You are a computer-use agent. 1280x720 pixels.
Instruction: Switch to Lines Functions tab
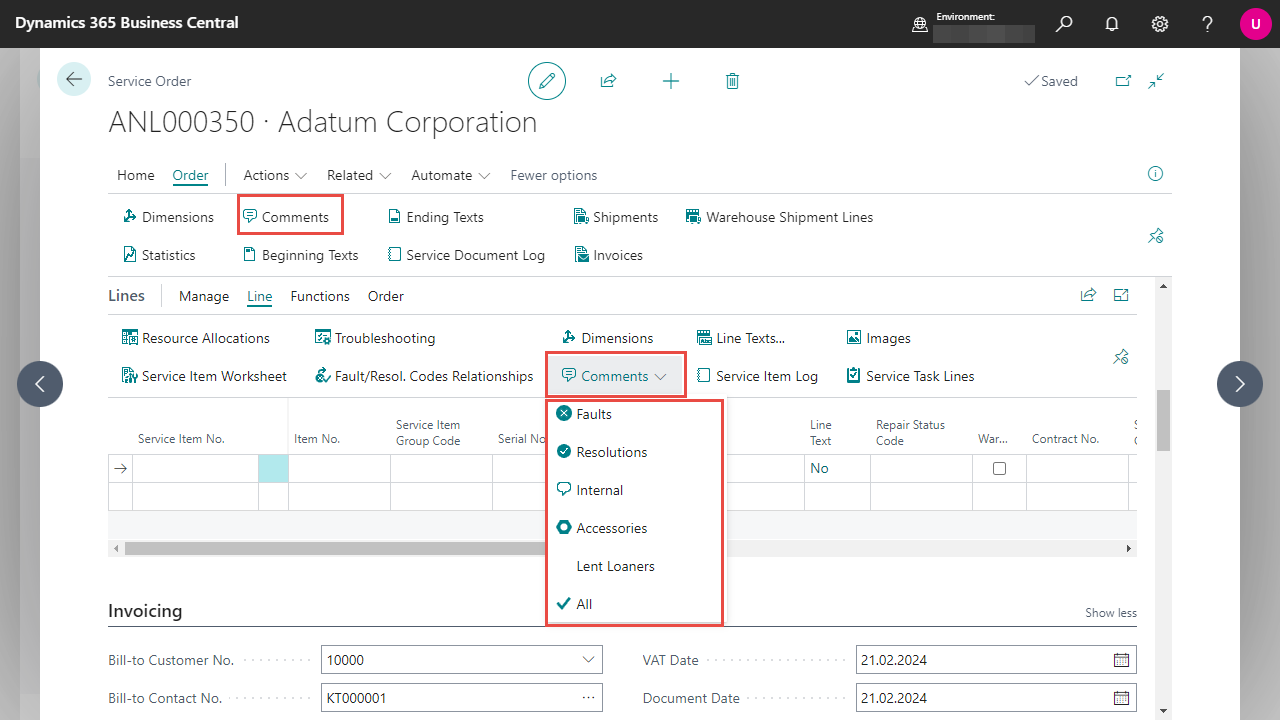pyautogui.click(x=320, y=296)
